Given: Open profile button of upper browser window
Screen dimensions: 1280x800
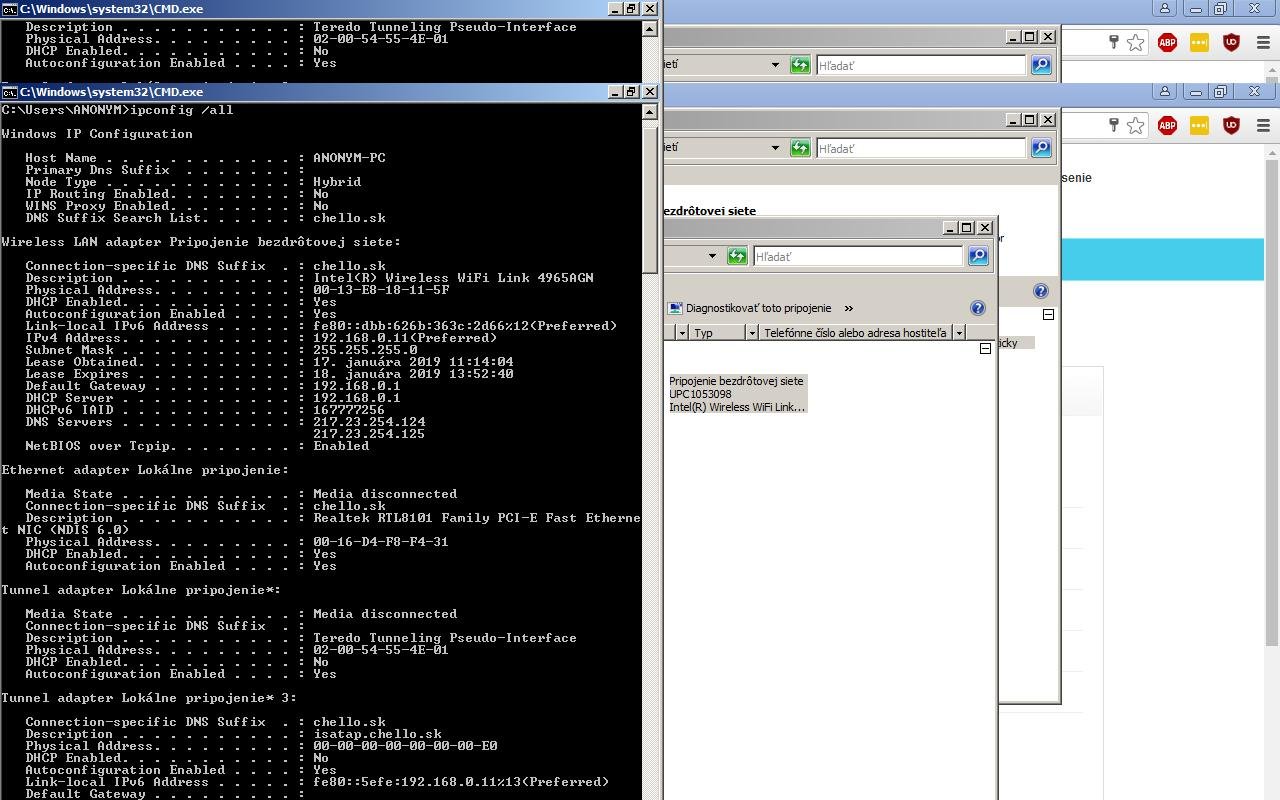Looking at the screenshot, I should pyautogui.click(x=1165, y=9).
